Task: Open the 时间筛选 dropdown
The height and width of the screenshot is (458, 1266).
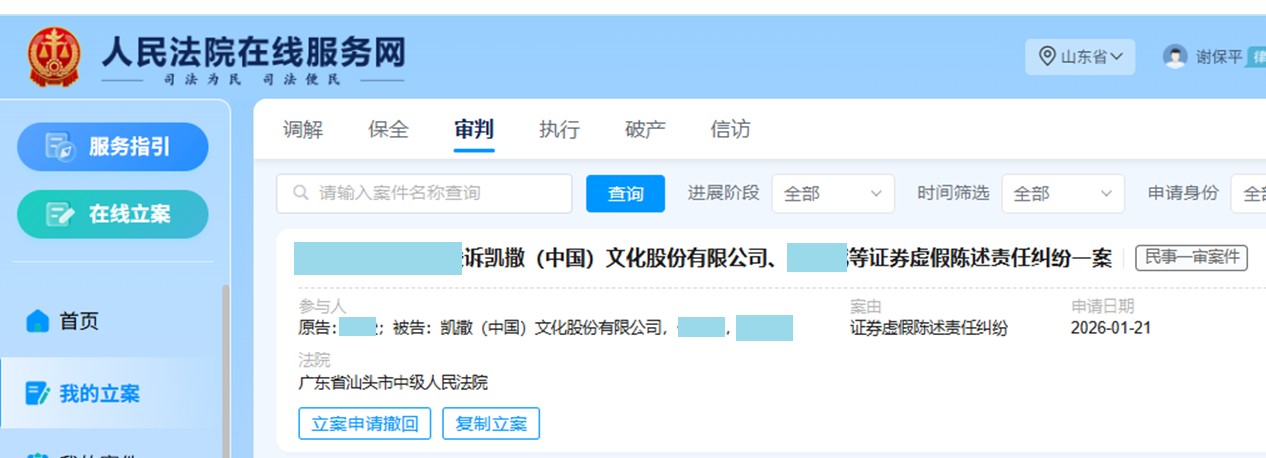Action: pyautogui.click(x=1063, y=193)
